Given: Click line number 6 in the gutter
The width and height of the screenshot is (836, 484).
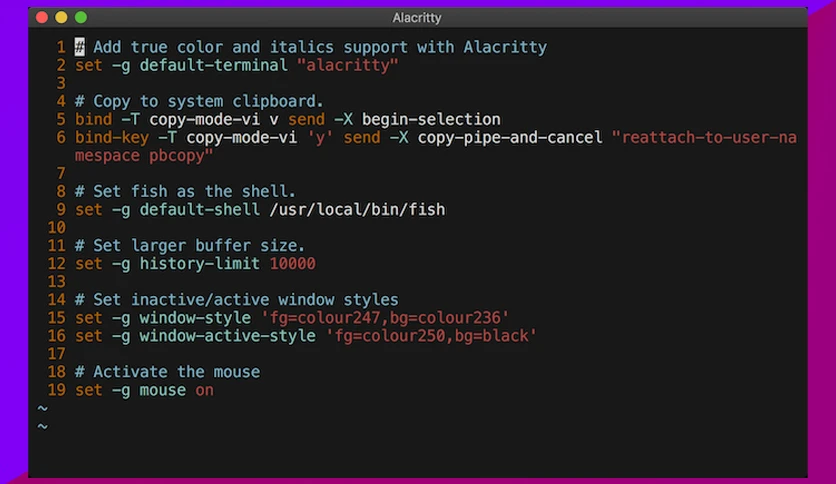Looking at the screenshot, I should (61, 138).
